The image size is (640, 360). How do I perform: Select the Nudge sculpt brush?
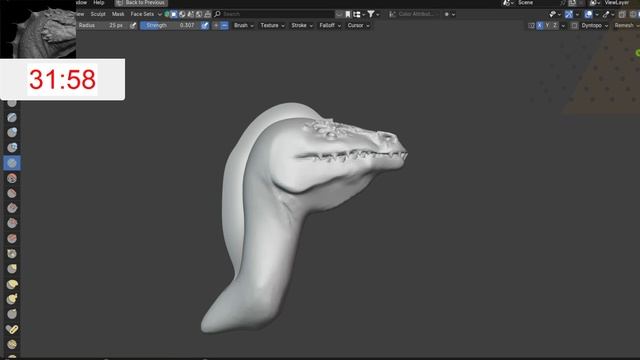click(12, 344)
